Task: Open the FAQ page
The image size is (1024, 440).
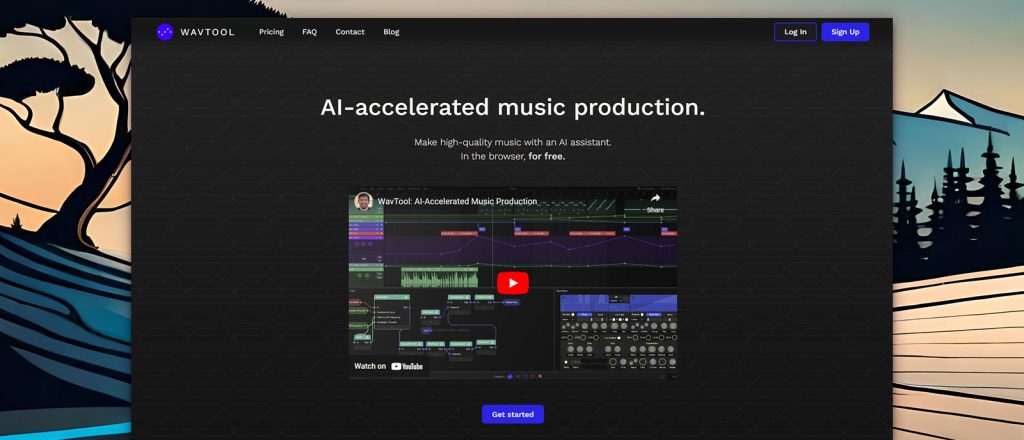Action: pos(310,32)
